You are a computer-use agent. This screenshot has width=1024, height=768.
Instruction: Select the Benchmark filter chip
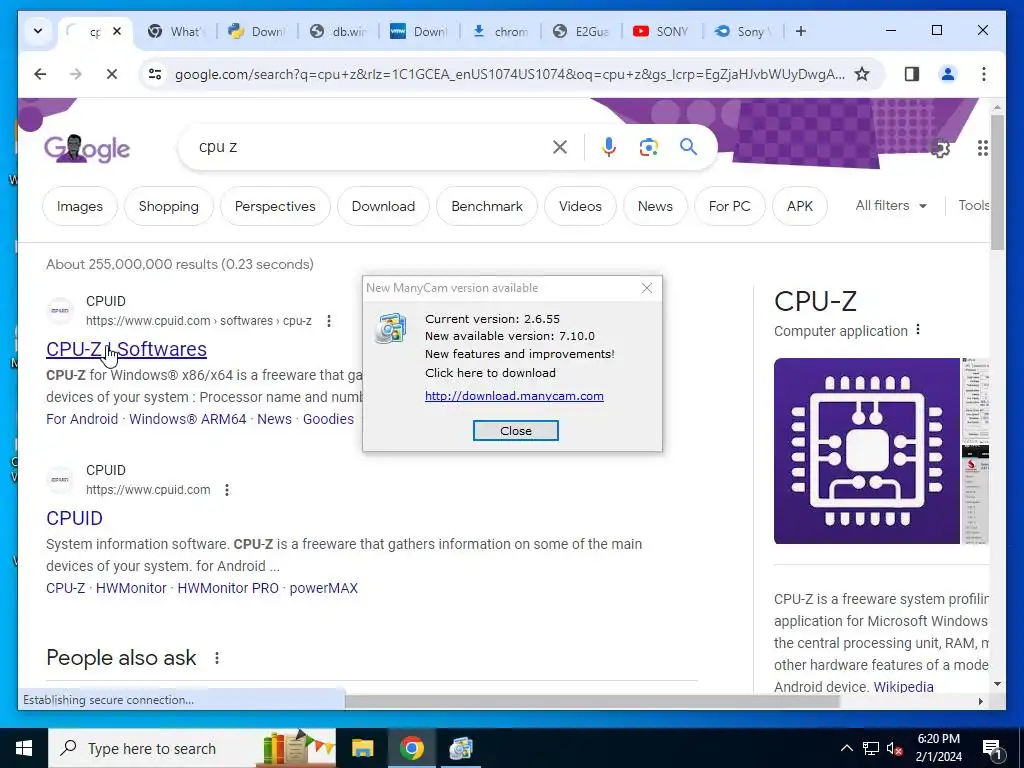[487, 206]
